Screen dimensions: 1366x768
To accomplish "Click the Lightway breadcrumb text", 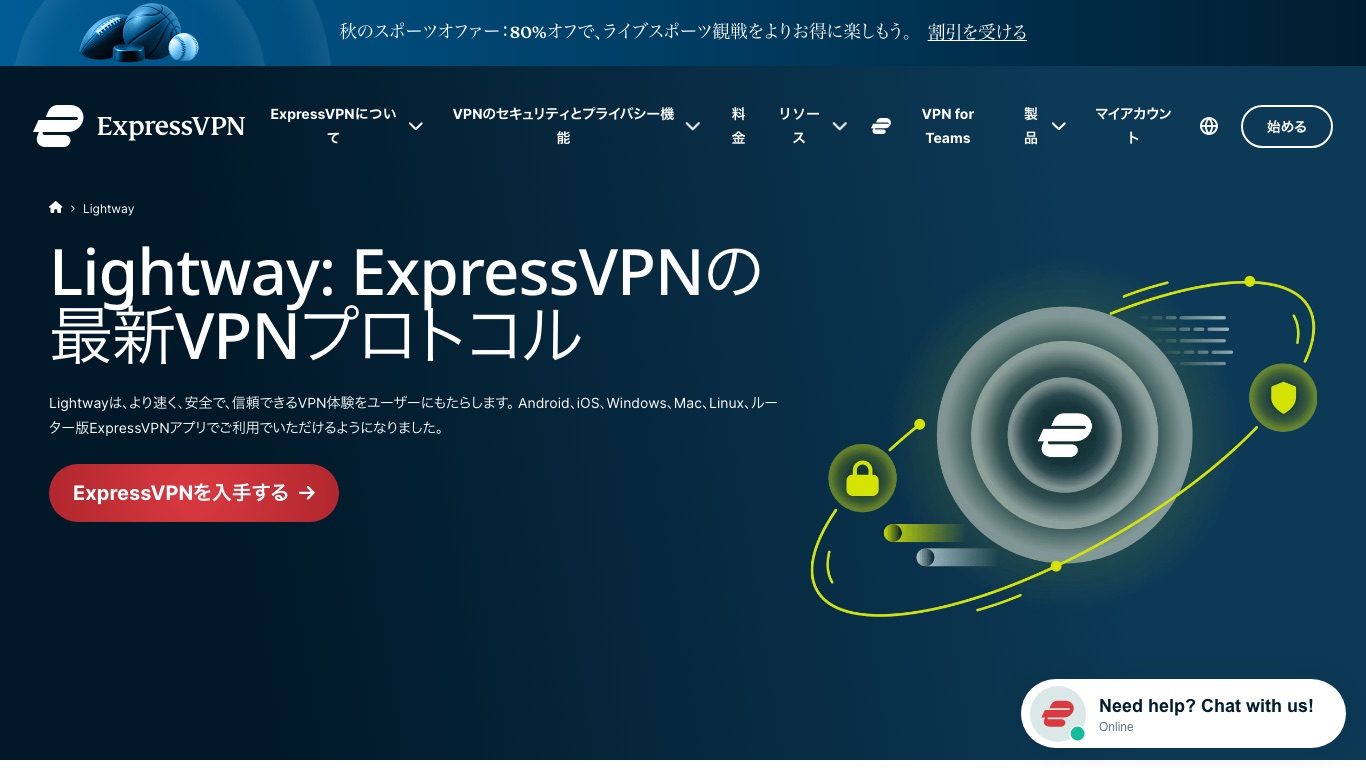I will tap(108, 209).
